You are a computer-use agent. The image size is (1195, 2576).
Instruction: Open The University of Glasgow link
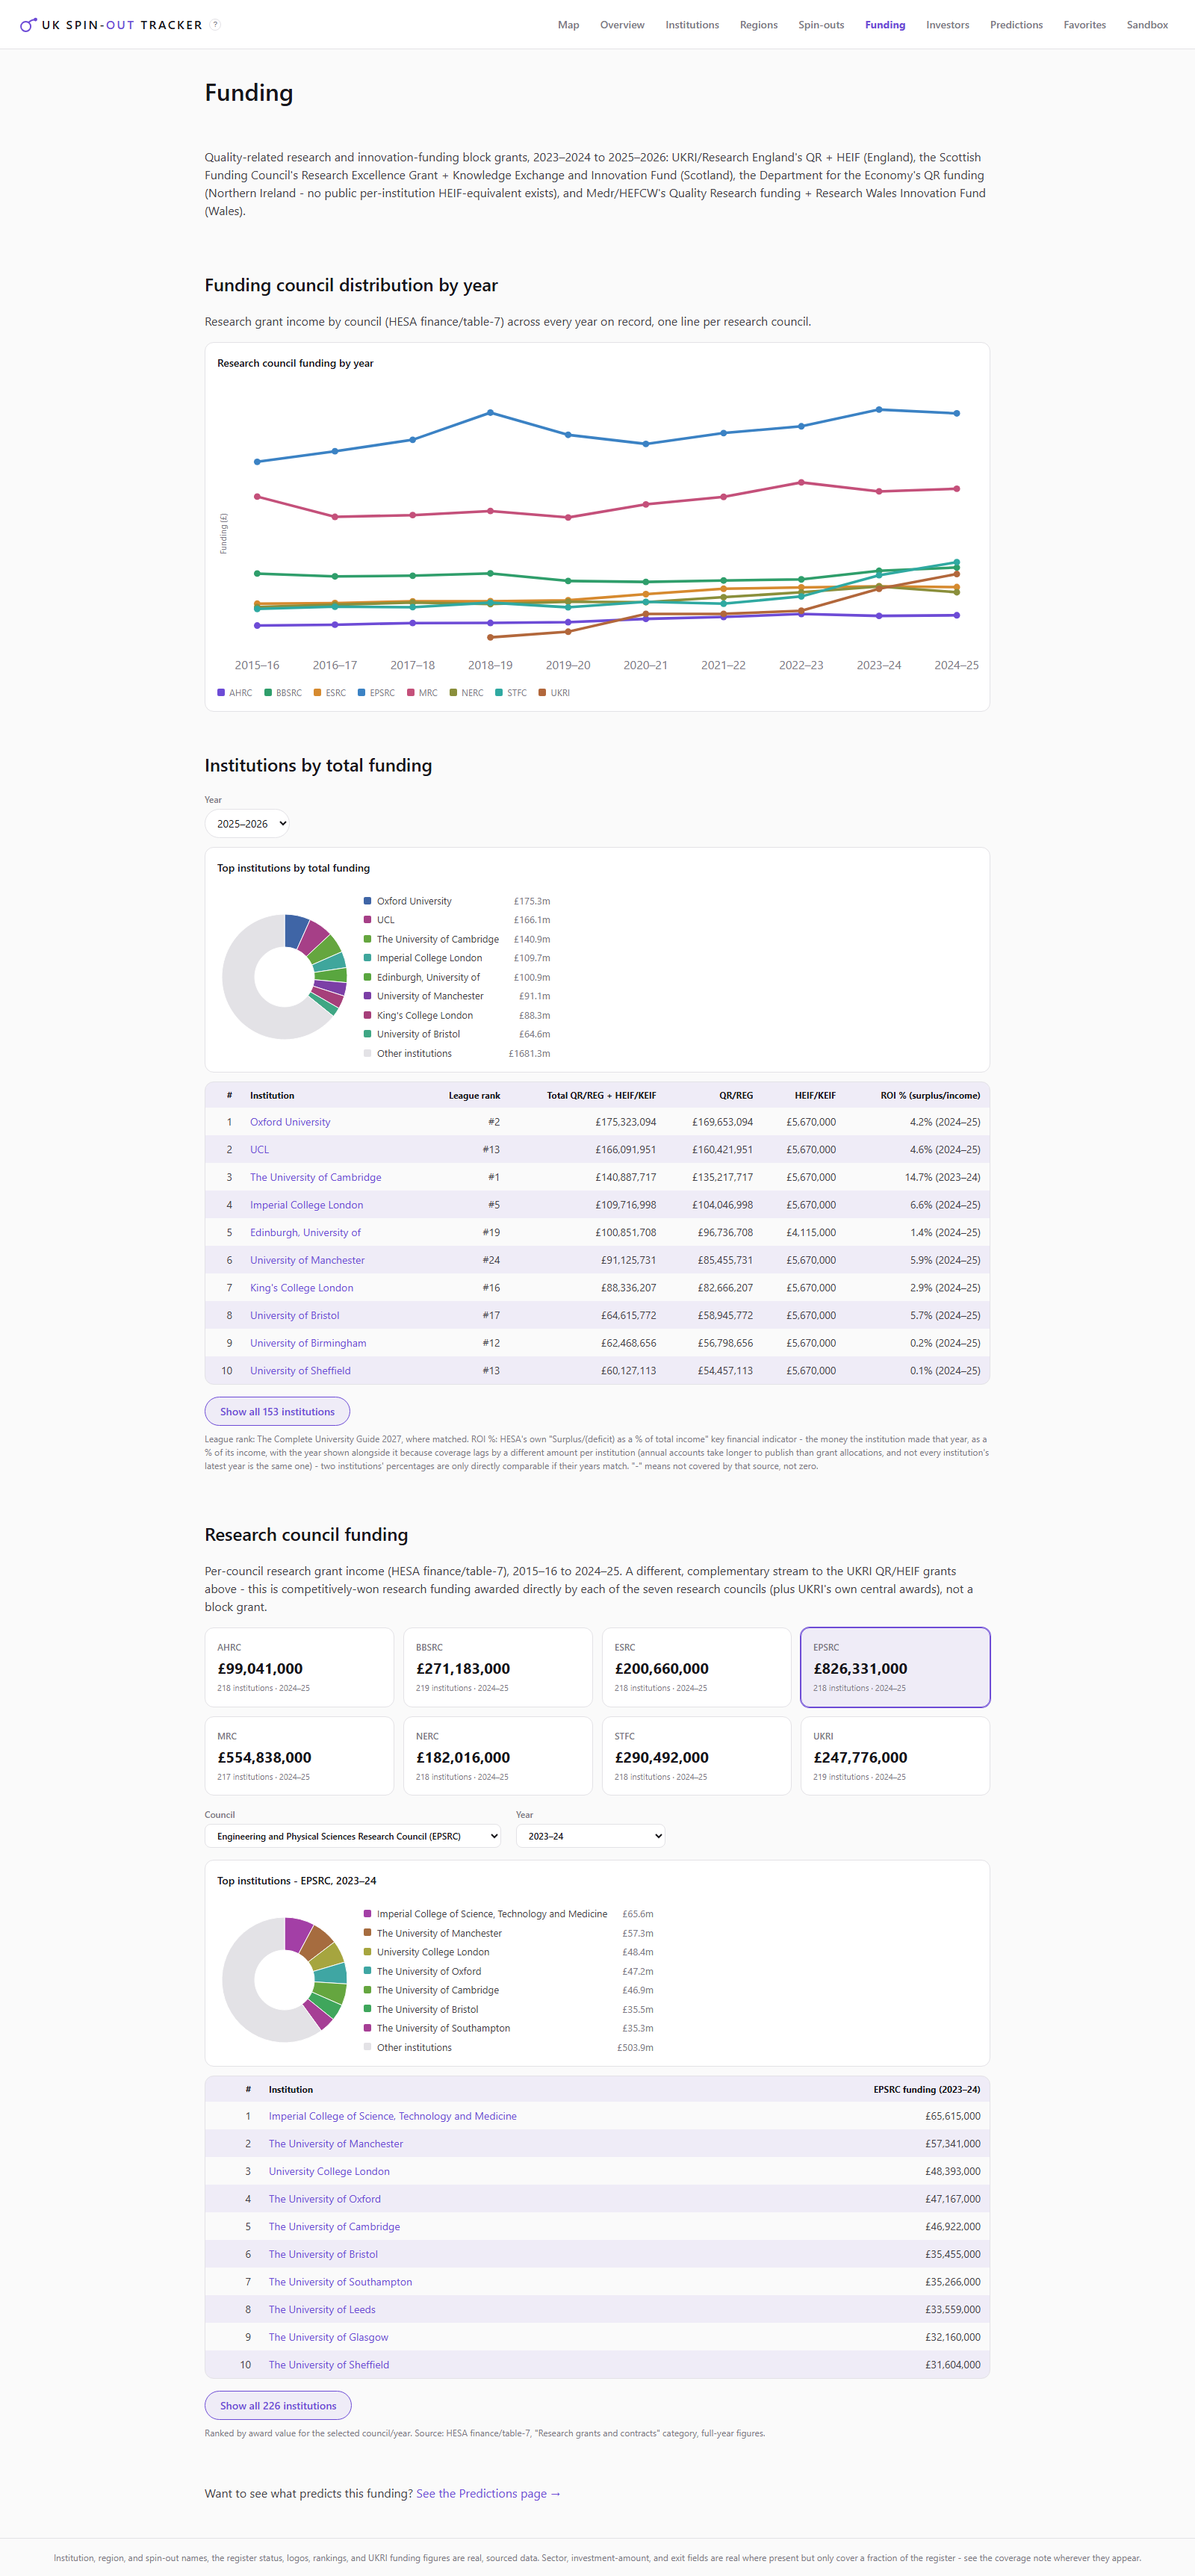328,2337
